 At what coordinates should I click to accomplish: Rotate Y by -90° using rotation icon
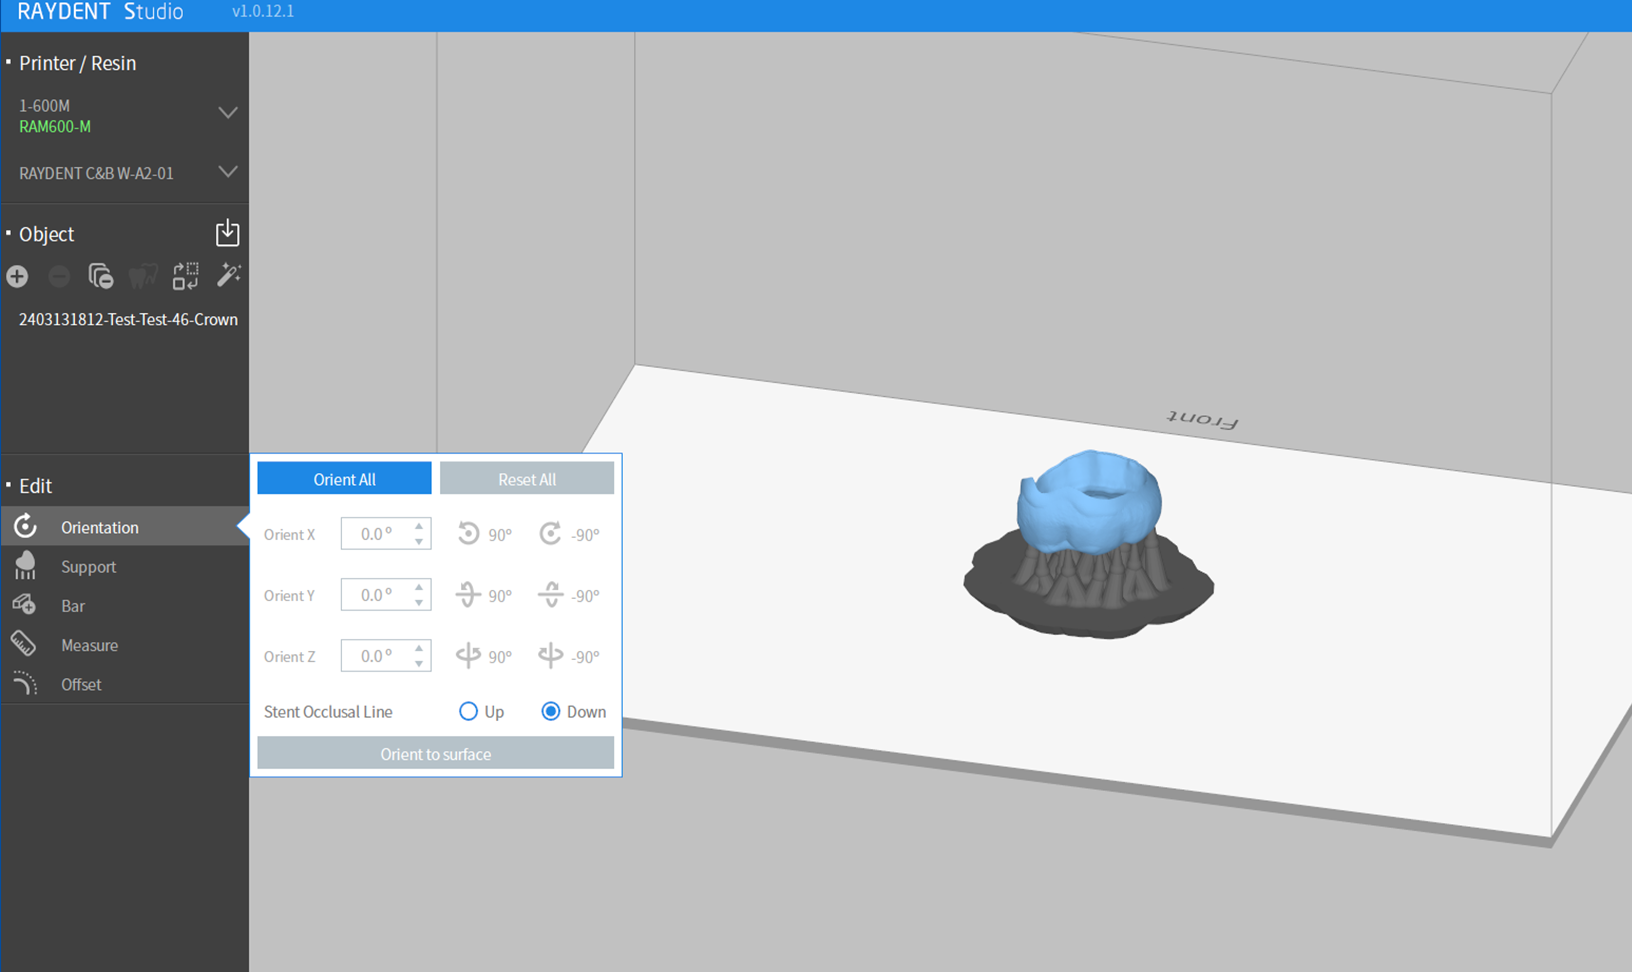tap(551, 596)
